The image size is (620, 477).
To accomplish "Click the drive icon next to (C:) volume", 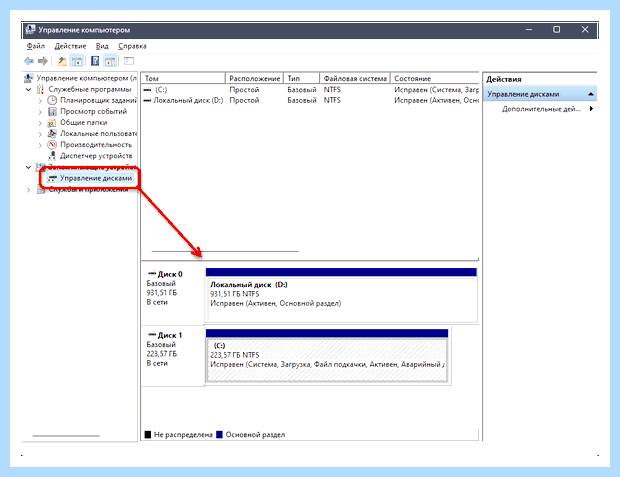I will coord(147,90).
